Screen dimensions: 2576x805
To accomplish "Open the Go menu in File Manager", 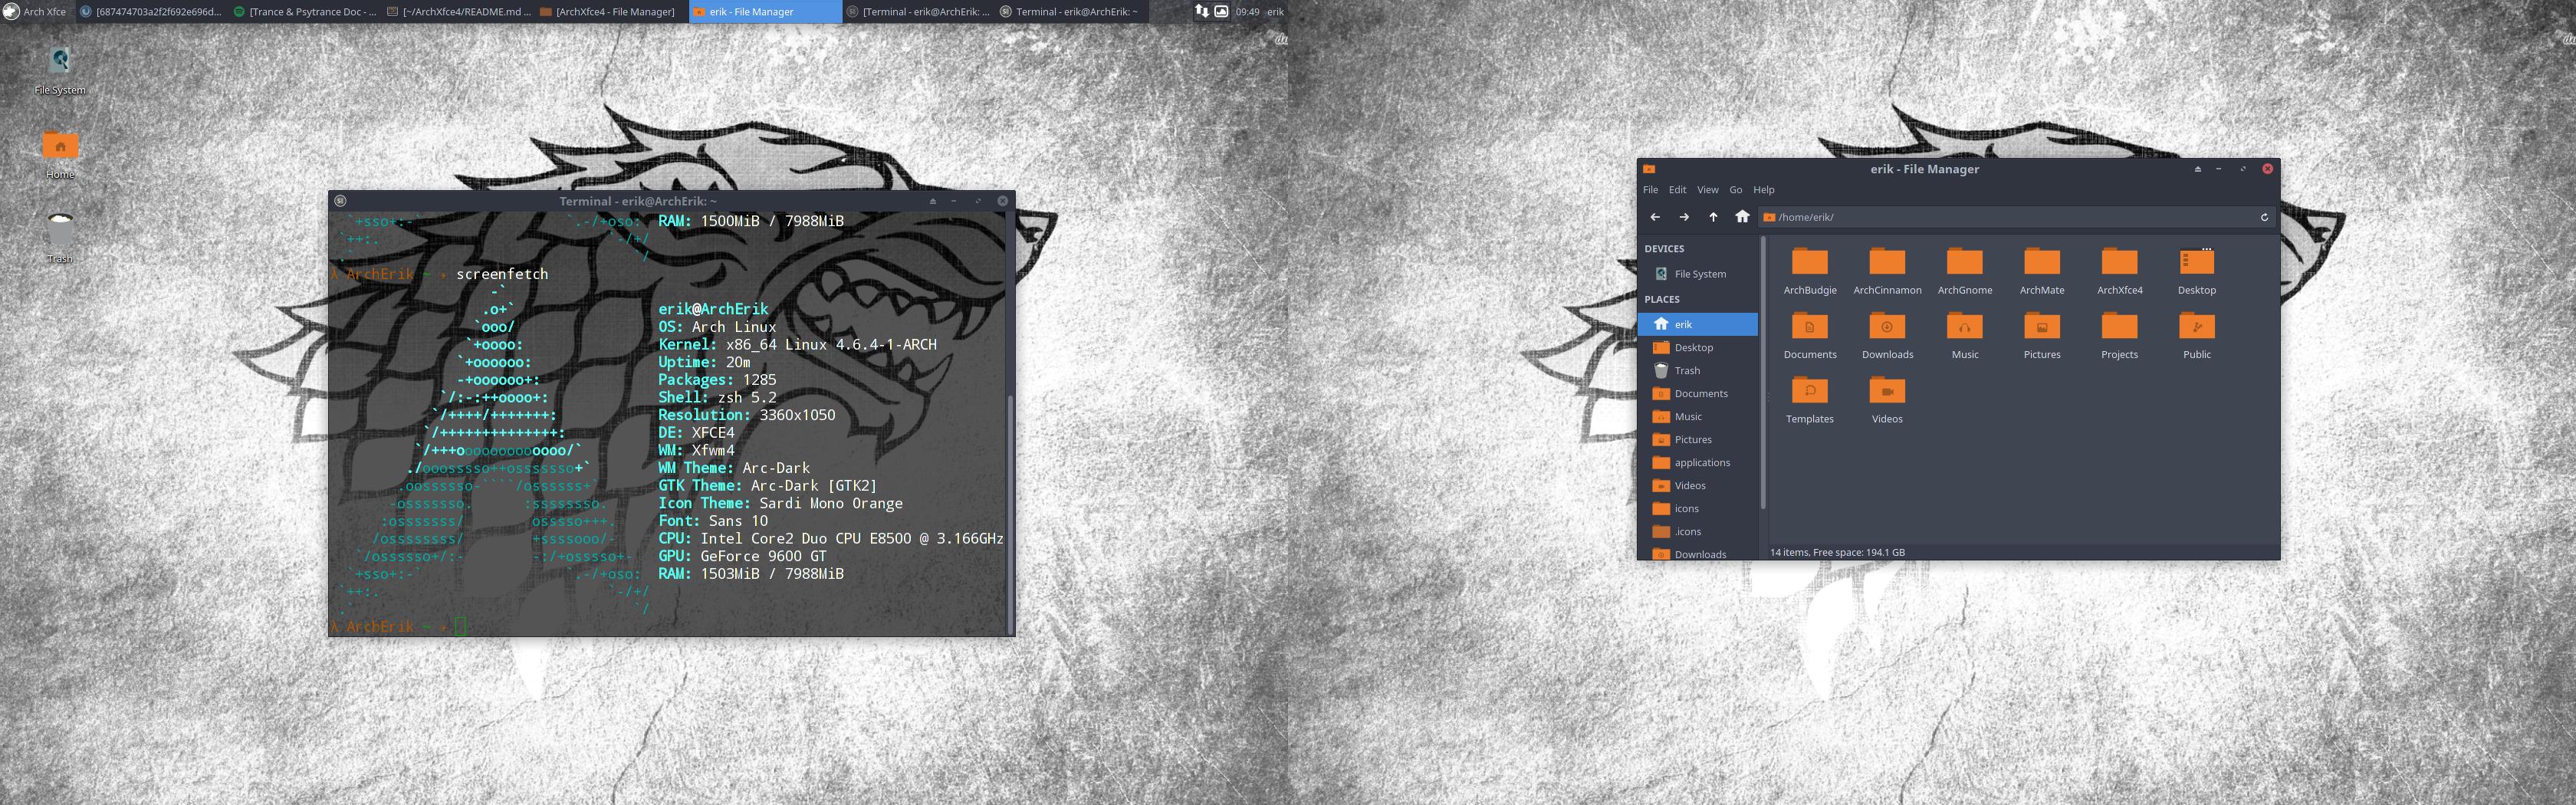I will [x=1735, y=190].
